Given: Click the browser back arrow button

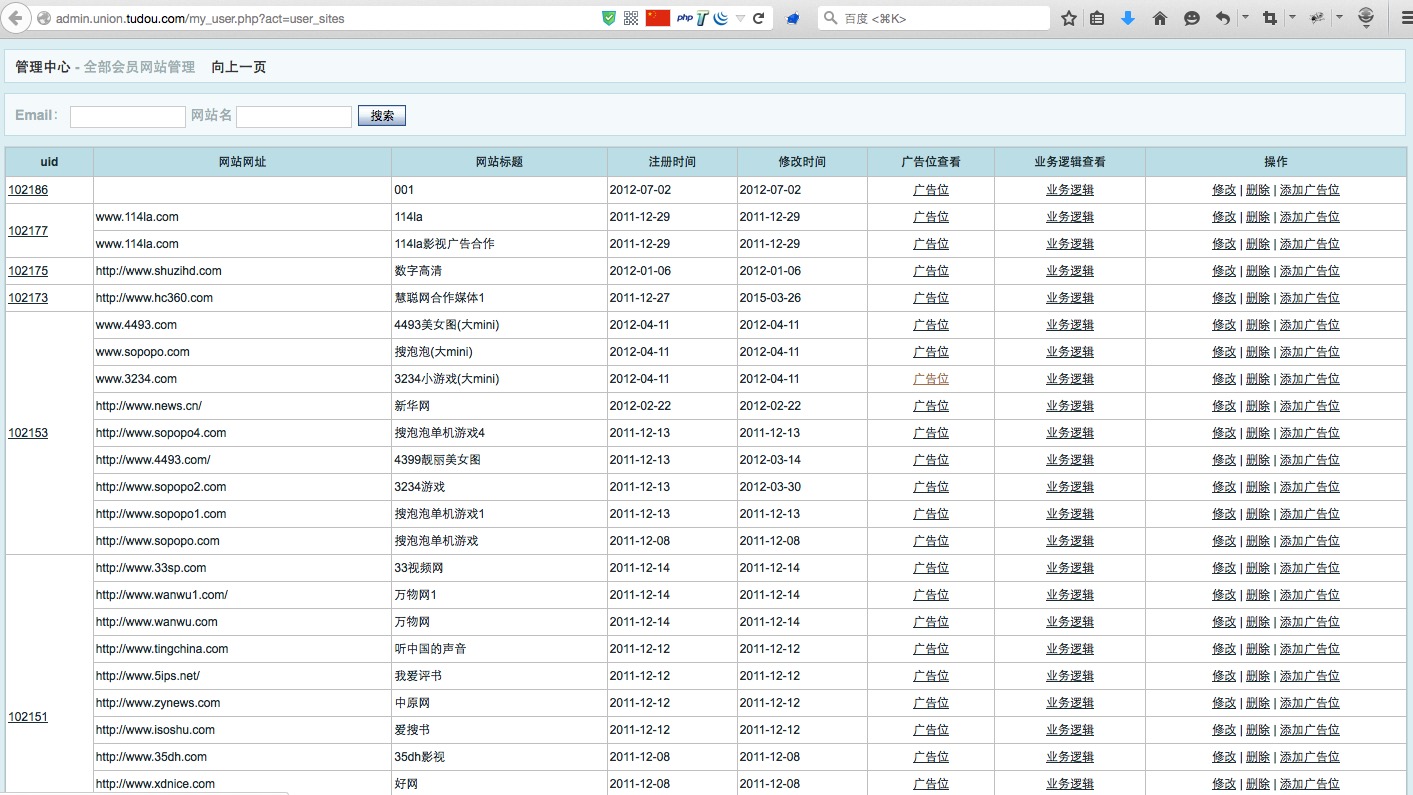Looking at the screenshot, I should point(14,18).
